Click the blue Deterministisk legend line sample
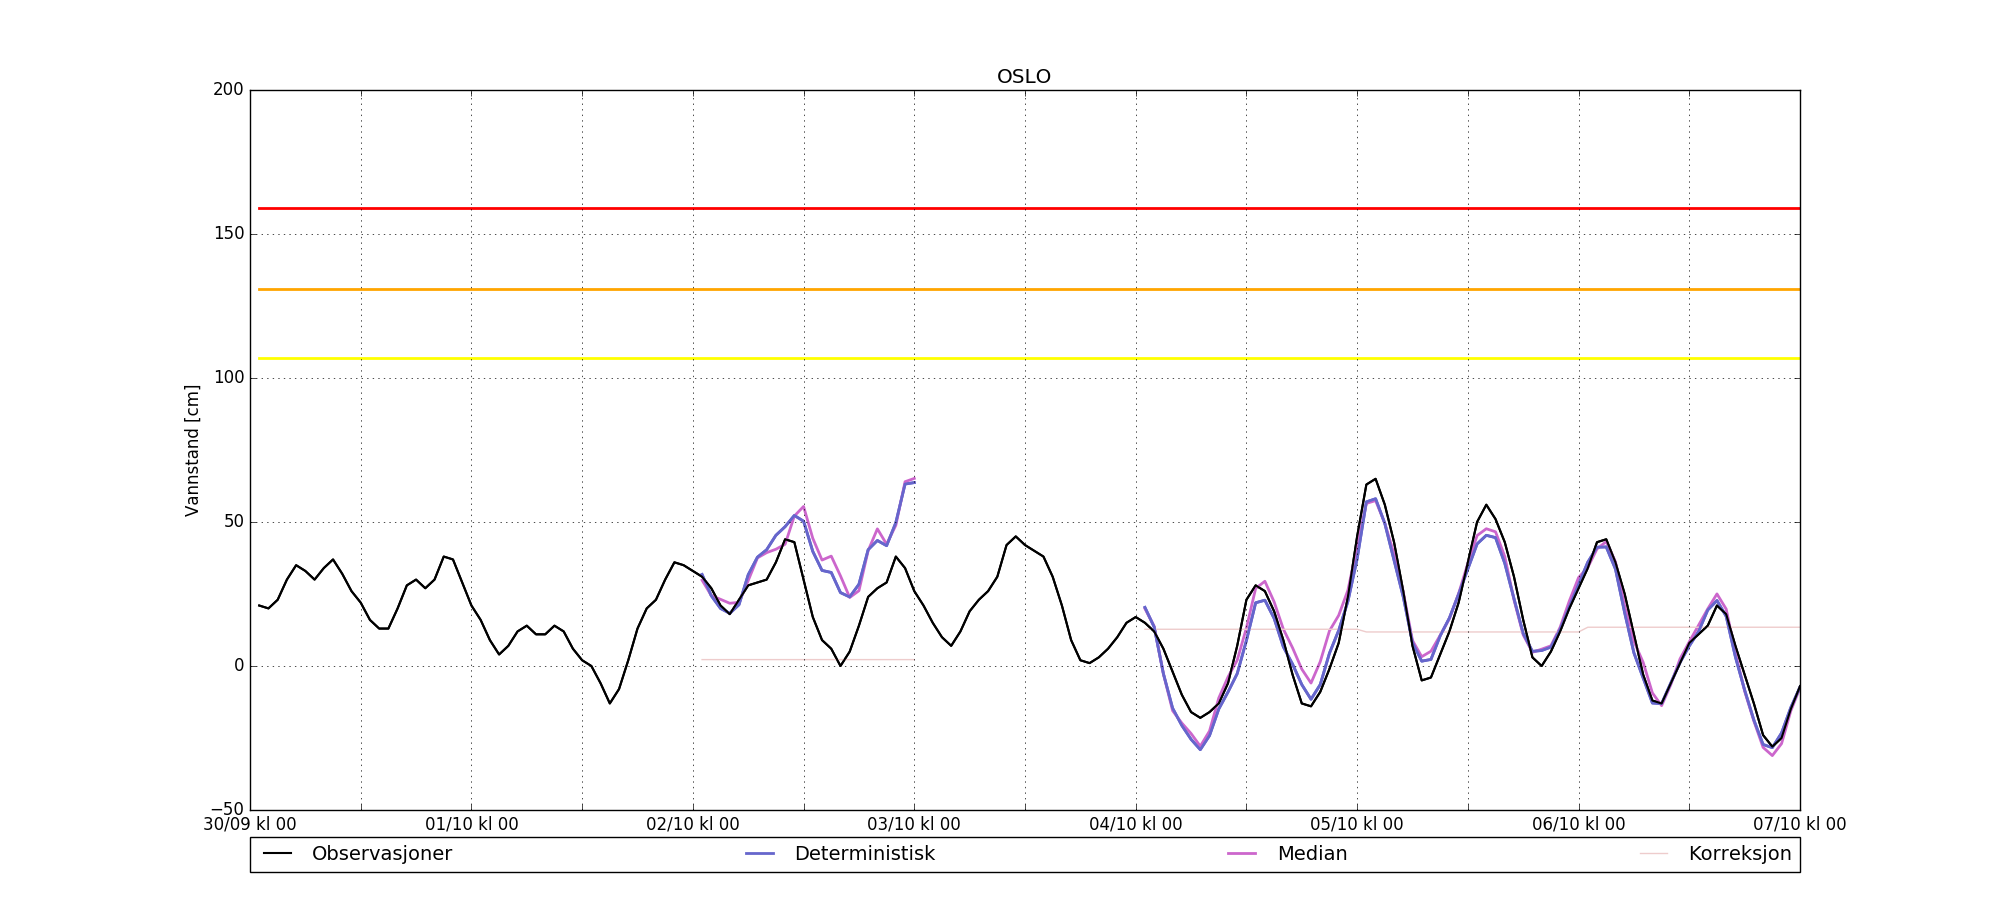 point(760,854)
